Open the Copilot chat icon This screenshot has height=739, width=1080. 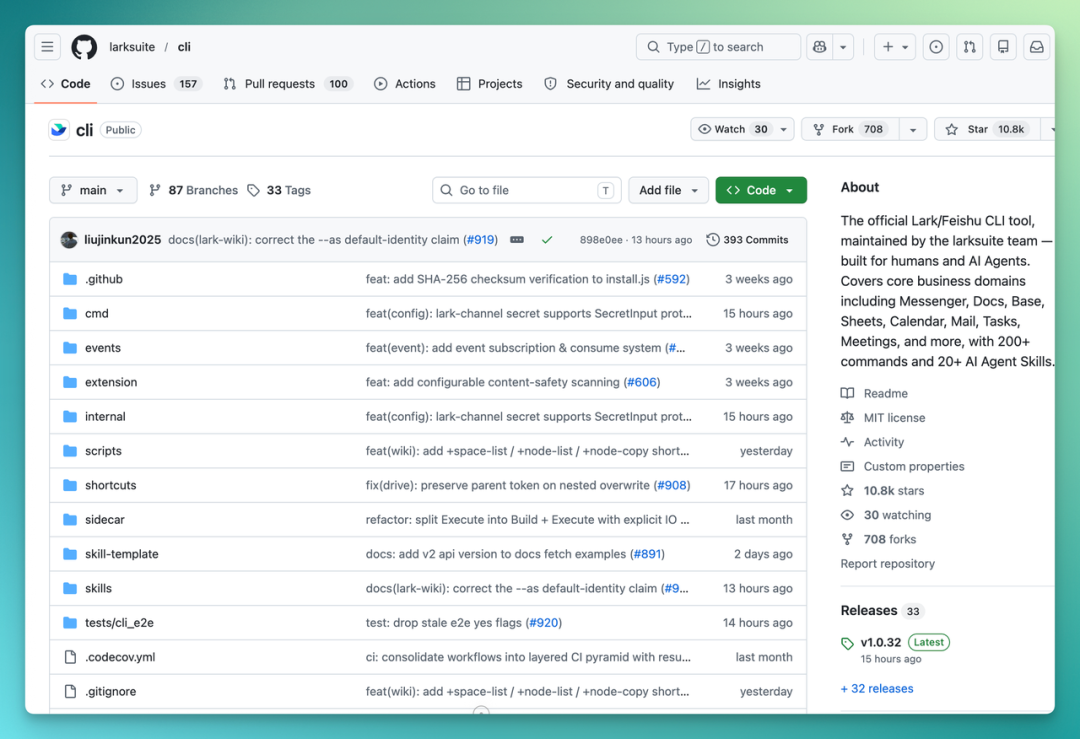(819, 47)
